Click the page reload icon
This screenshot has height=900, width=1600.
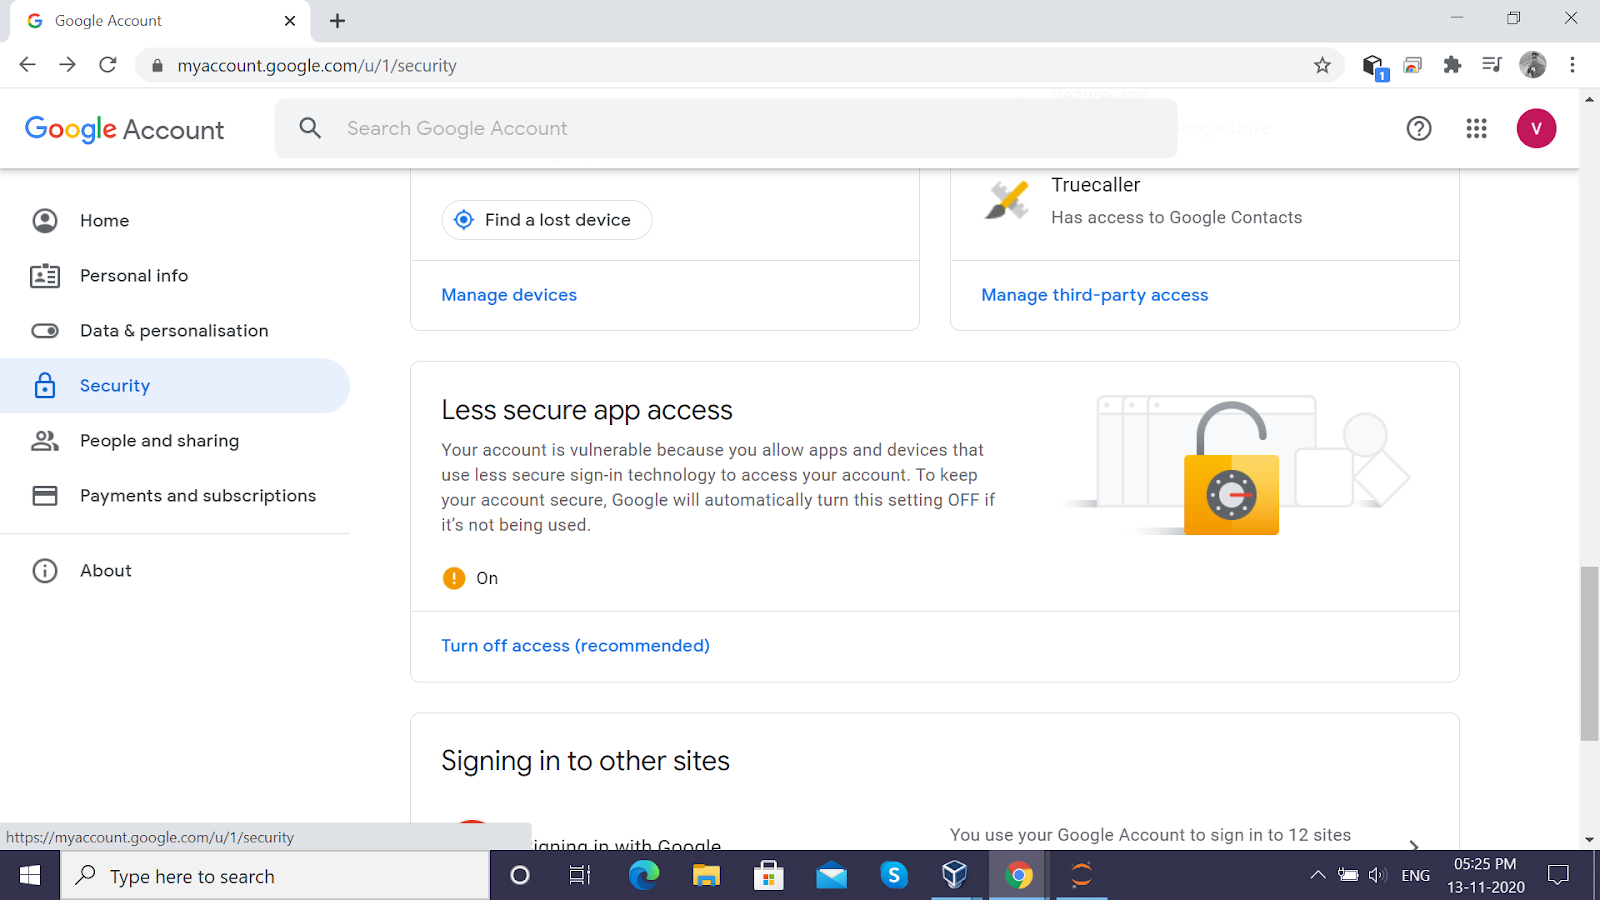tap(108, 64)
